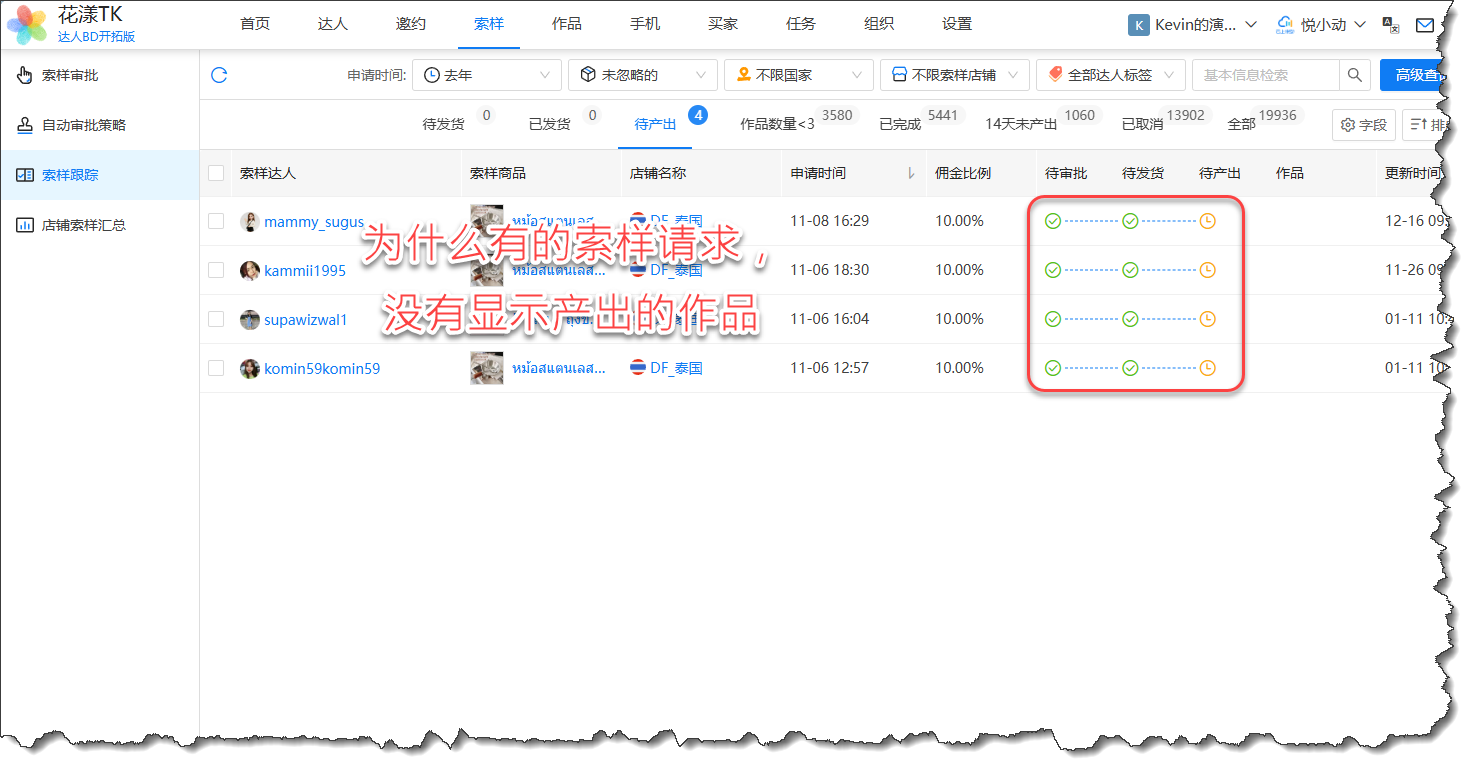Open the 全部达人标签 tag dropdown
The image size is (1478, 773).
point(1110,75)
